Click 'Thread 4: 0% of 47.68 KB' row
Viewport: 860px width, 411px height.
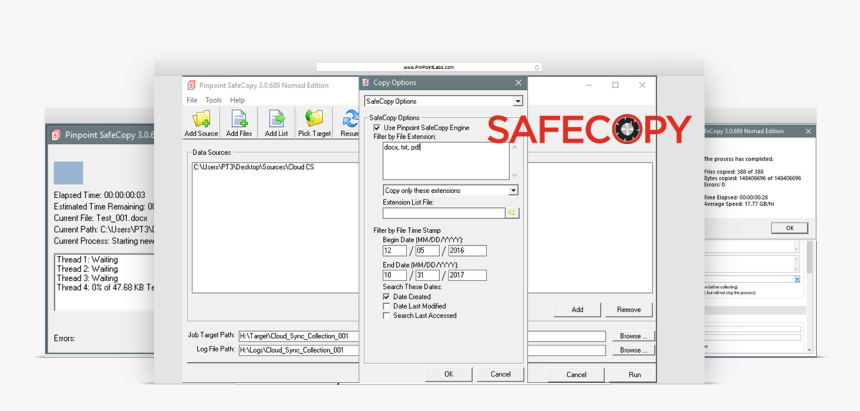tap(106, 288)
